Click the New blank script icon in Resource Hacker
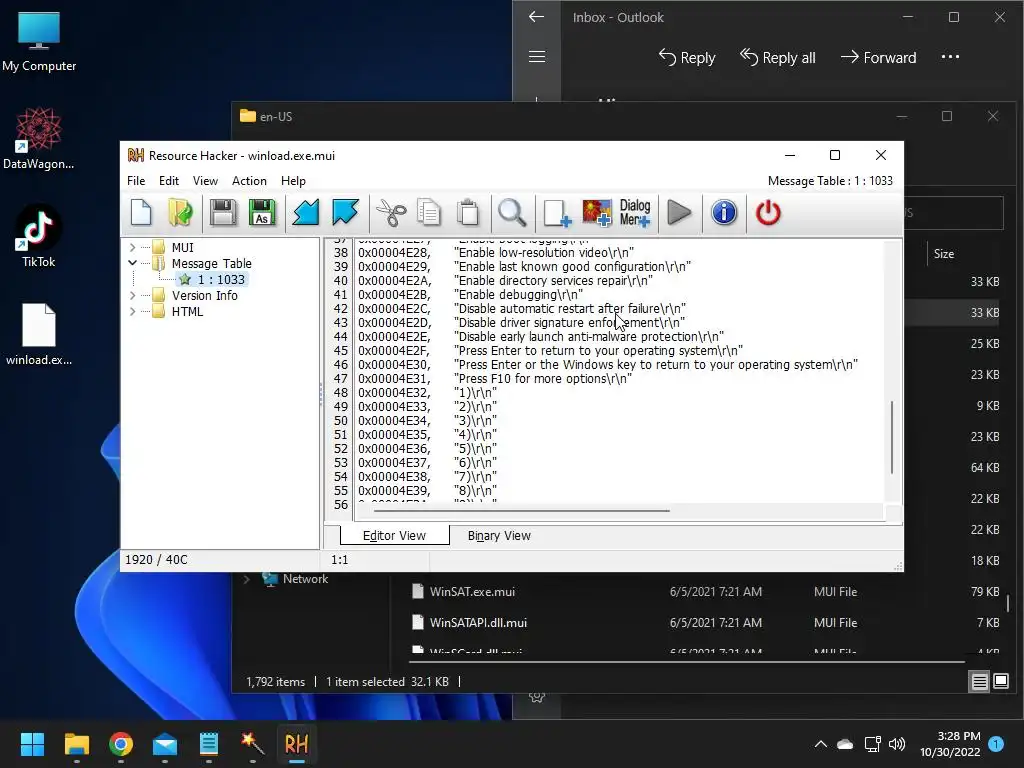This screenshot has height=768, width=1024. click(141, 213)
